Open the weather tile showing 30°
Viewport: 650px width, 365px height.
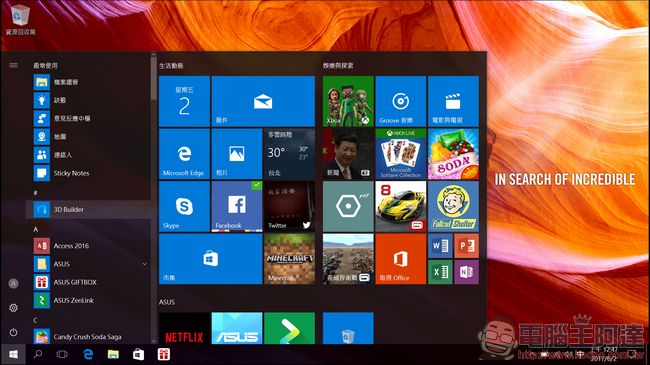[x=289, y=154]
